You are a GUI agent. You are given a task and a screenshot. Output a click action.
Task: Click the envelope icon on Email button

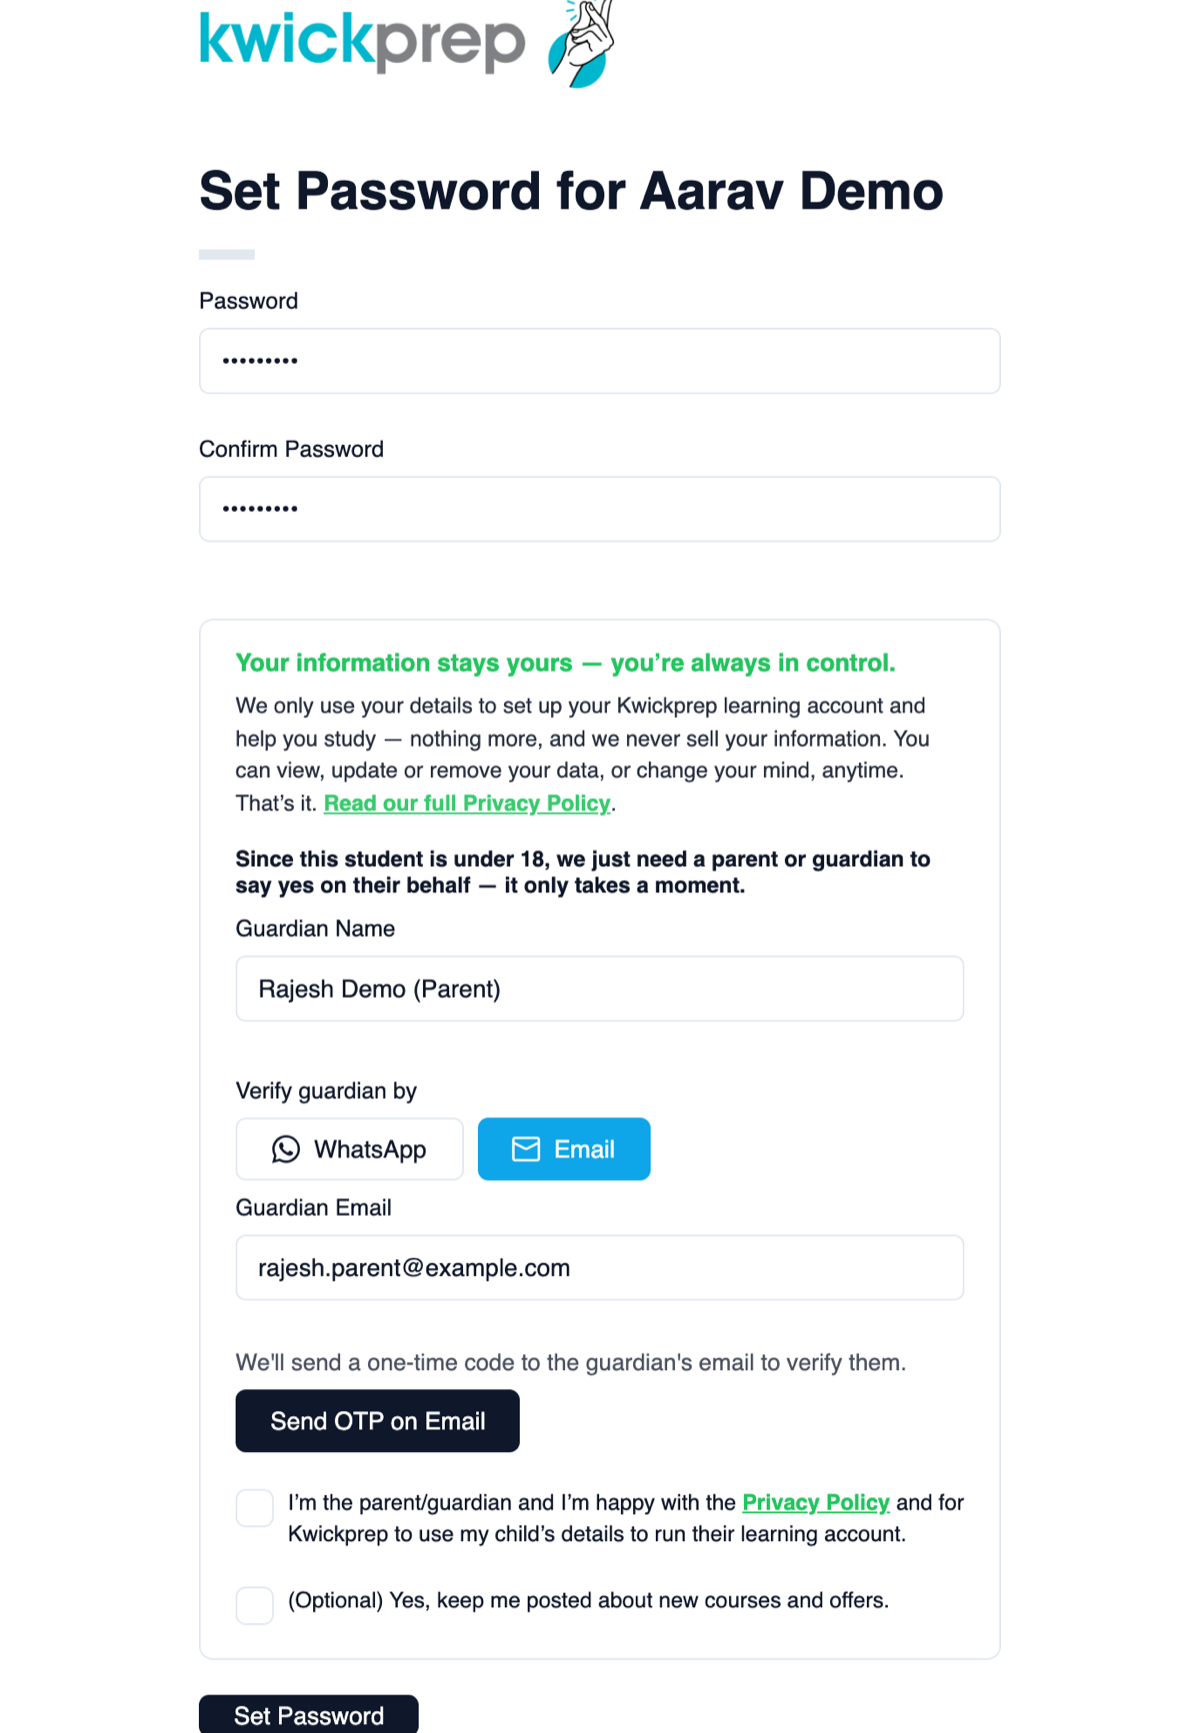click(x=526, y=1149)
